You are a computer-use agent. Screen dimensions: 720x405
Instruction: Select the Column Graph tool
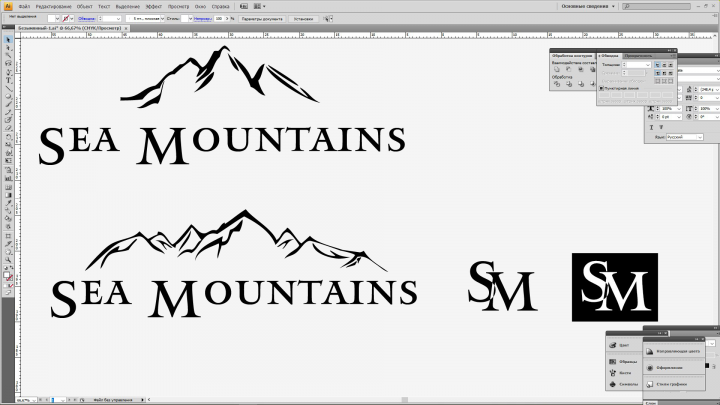point(8,178)
